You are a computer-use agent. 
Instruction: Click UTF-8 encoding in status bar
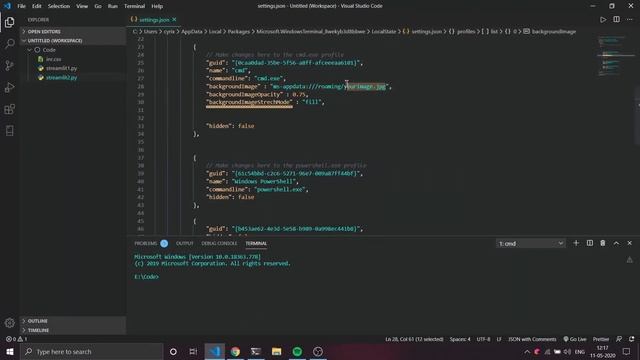pyautogui.click(x=483, y=339)
